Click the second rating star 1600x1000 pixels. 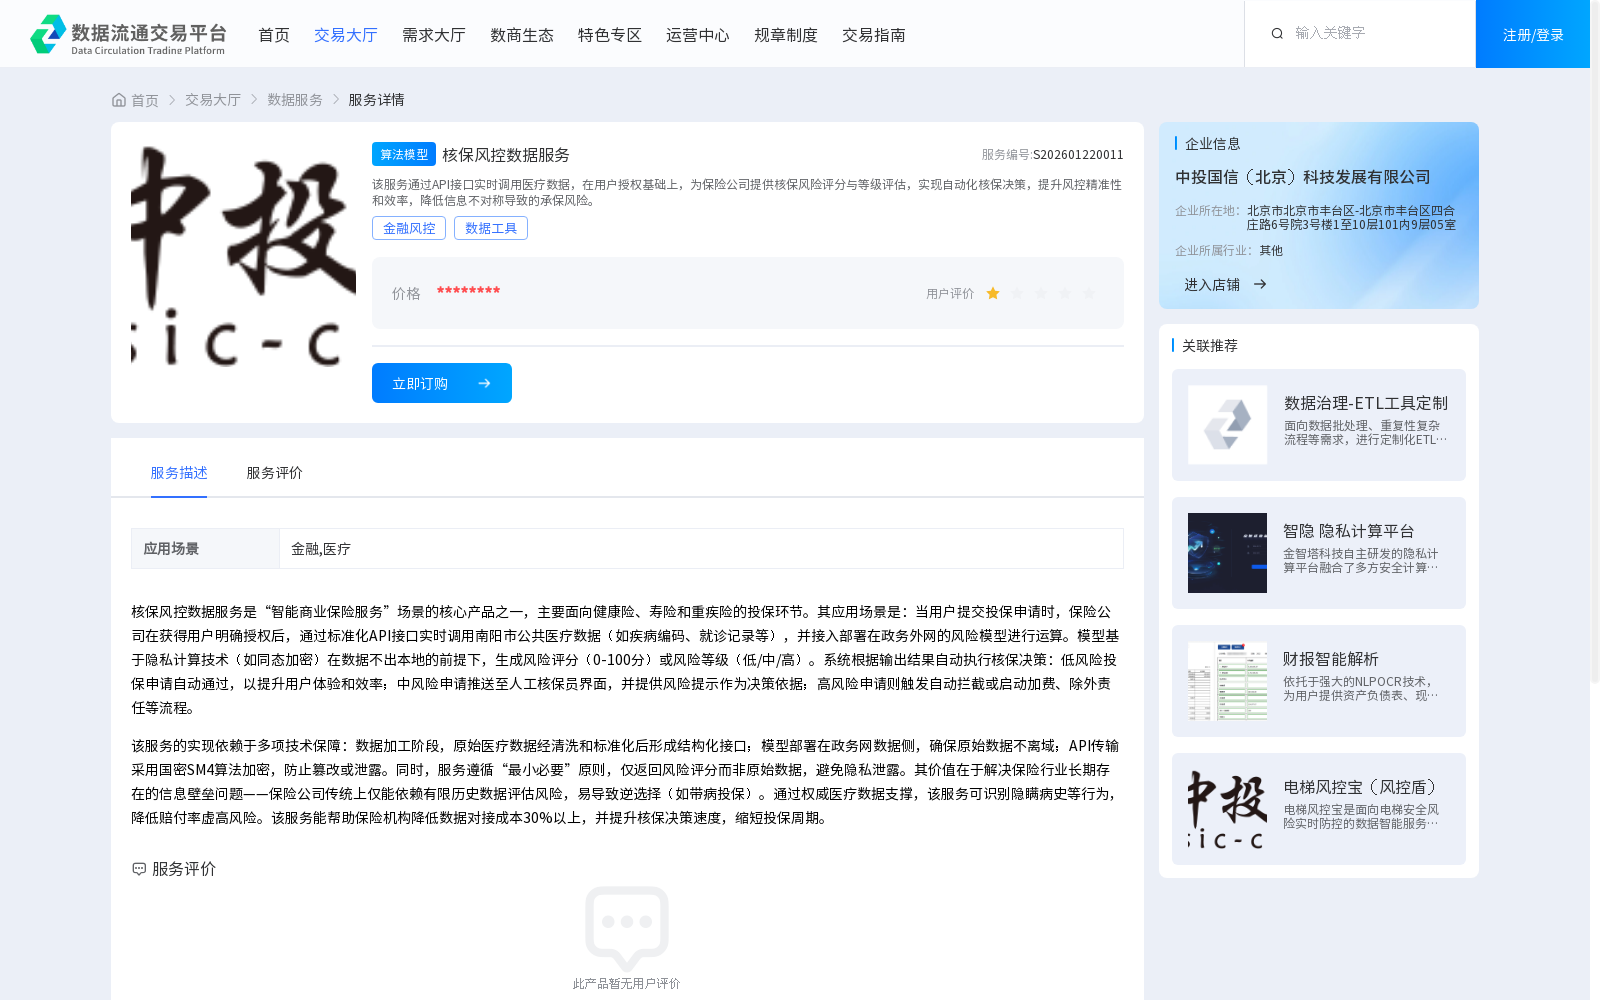(1017, 293)
